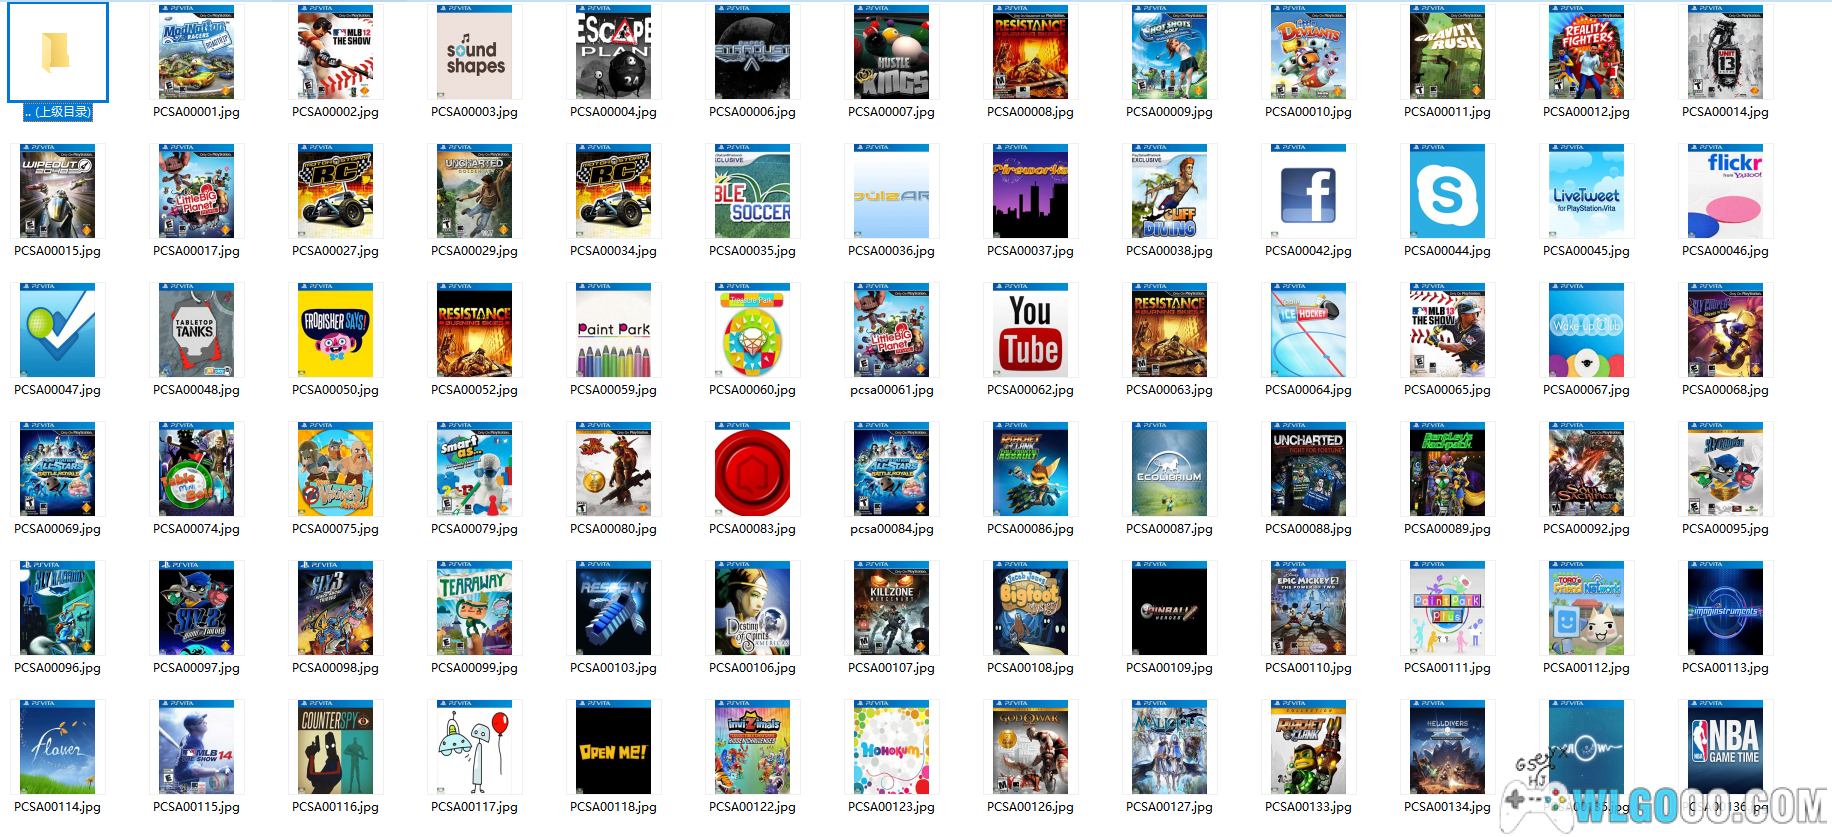The image size is (1832, 837).
Task: Click the YouTube cover thumbnail PCSA00062.jpg
Action: 1030,331
